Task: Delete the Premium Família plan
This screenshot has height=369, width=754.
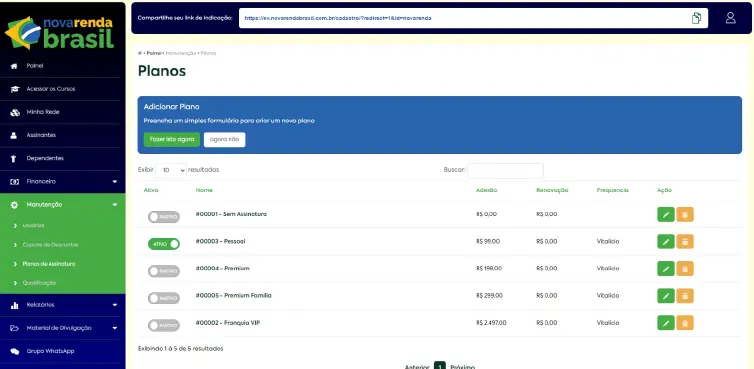Action: tap(685, 296)
